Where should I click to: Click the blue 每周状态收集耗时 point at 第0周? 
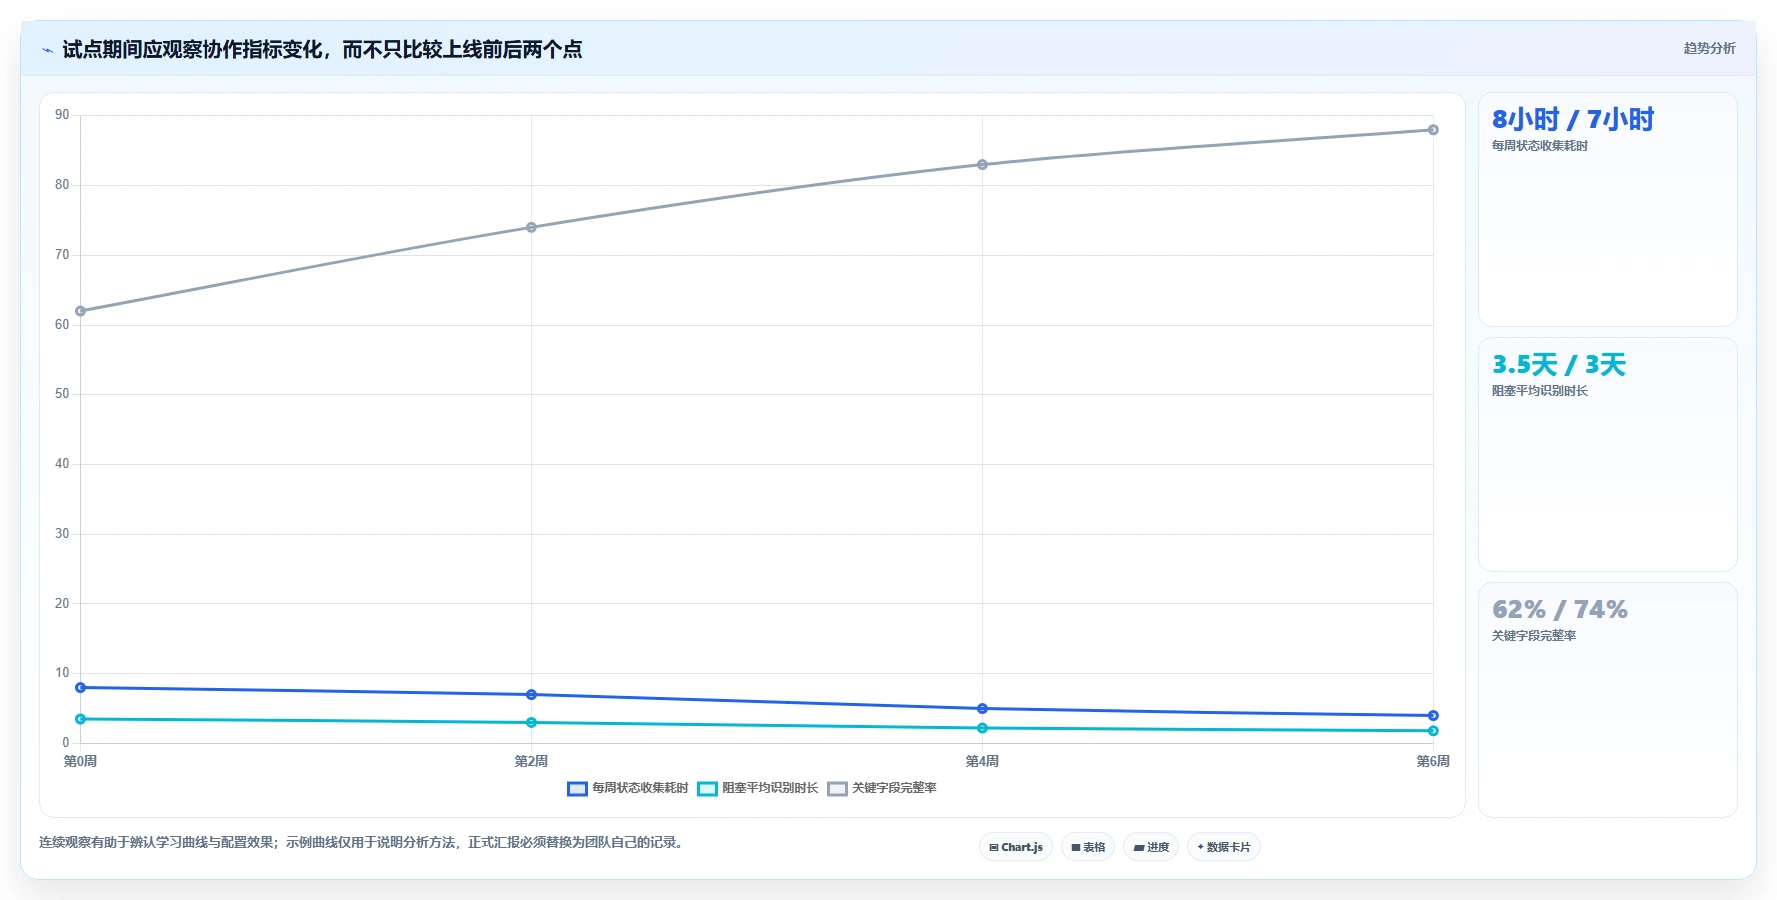pos(80,688)
